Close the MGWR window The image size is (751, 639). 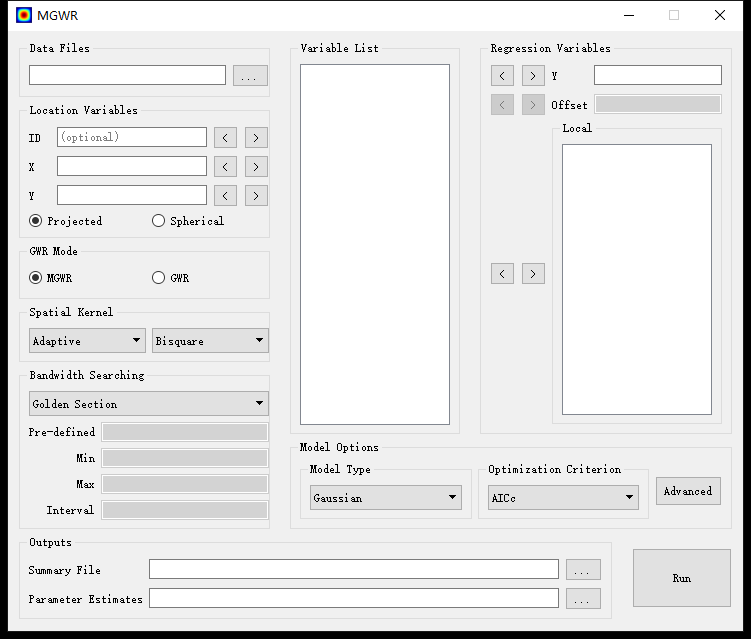[720, 15]
